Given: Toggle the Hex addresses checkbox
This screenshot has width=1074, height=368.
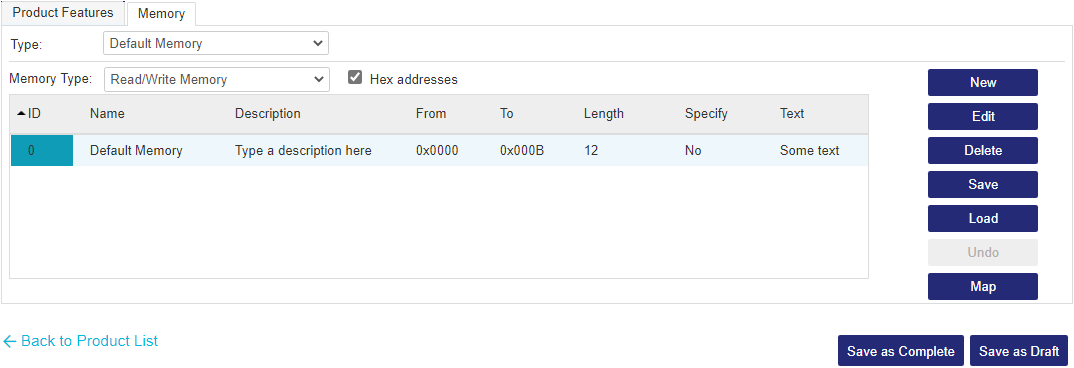Looking at the screenshot, I should [355, 77].
